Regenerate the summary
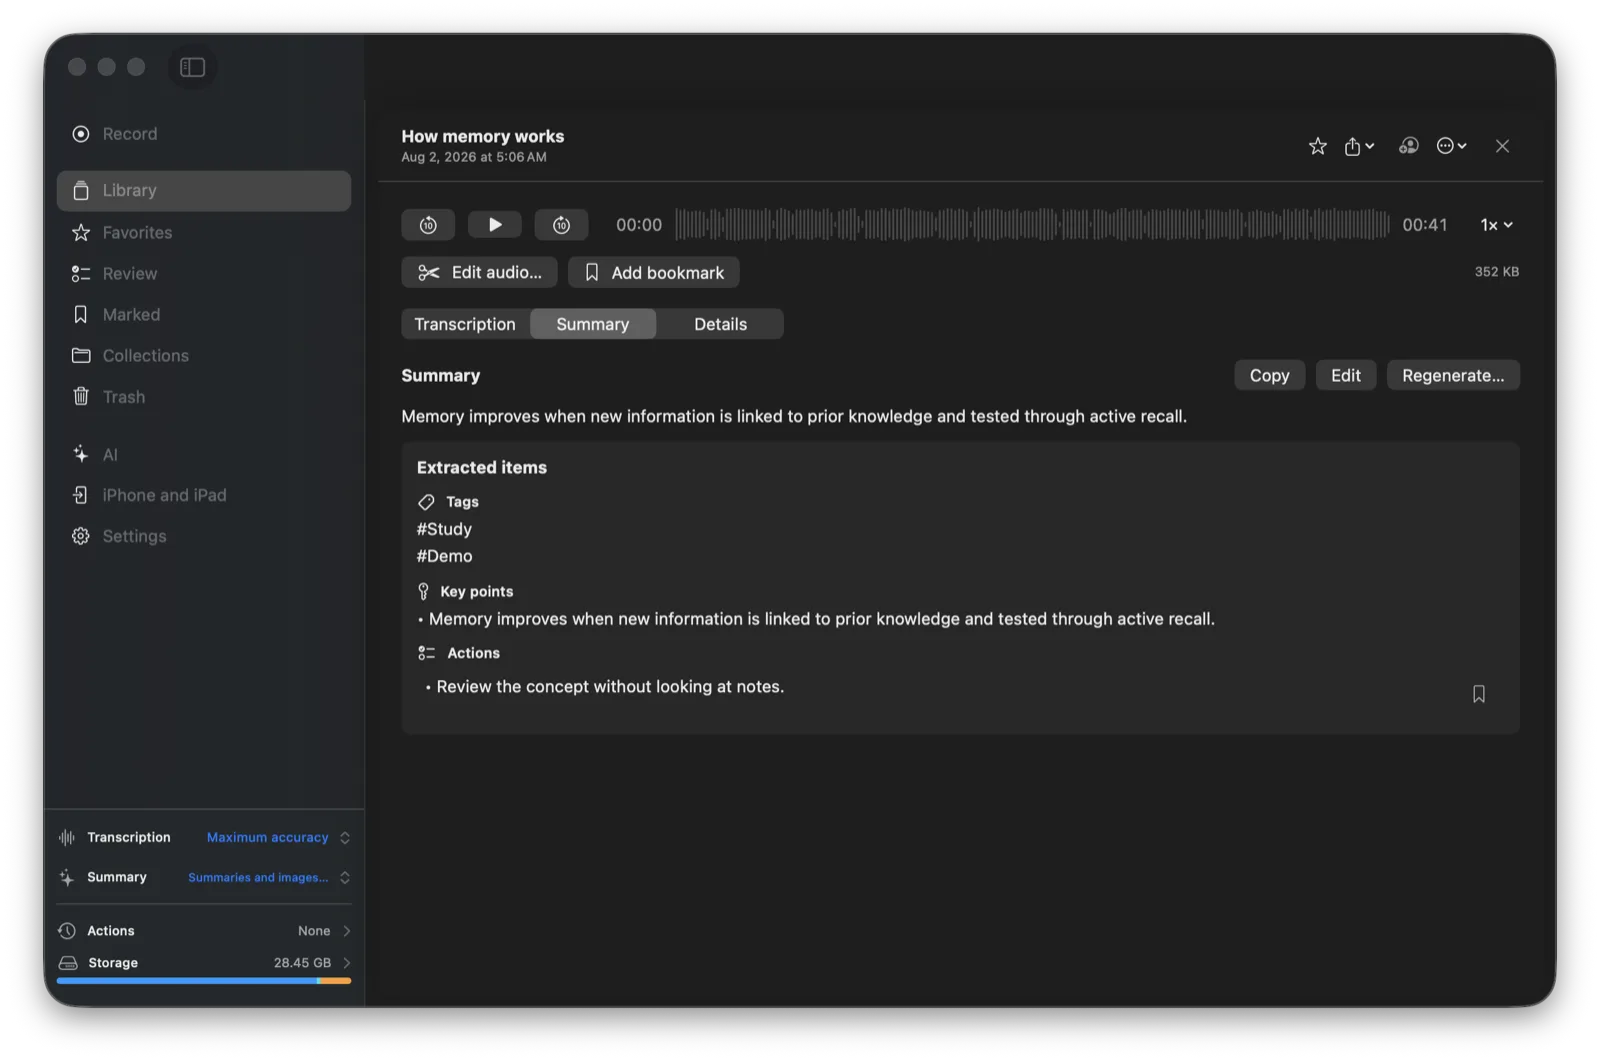Viewport: 1600px width, 1061px height. (1453, 376)
